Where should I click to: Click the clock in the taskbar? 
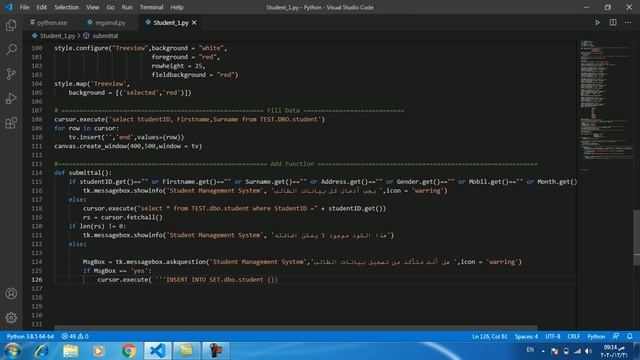coord(614,351)
